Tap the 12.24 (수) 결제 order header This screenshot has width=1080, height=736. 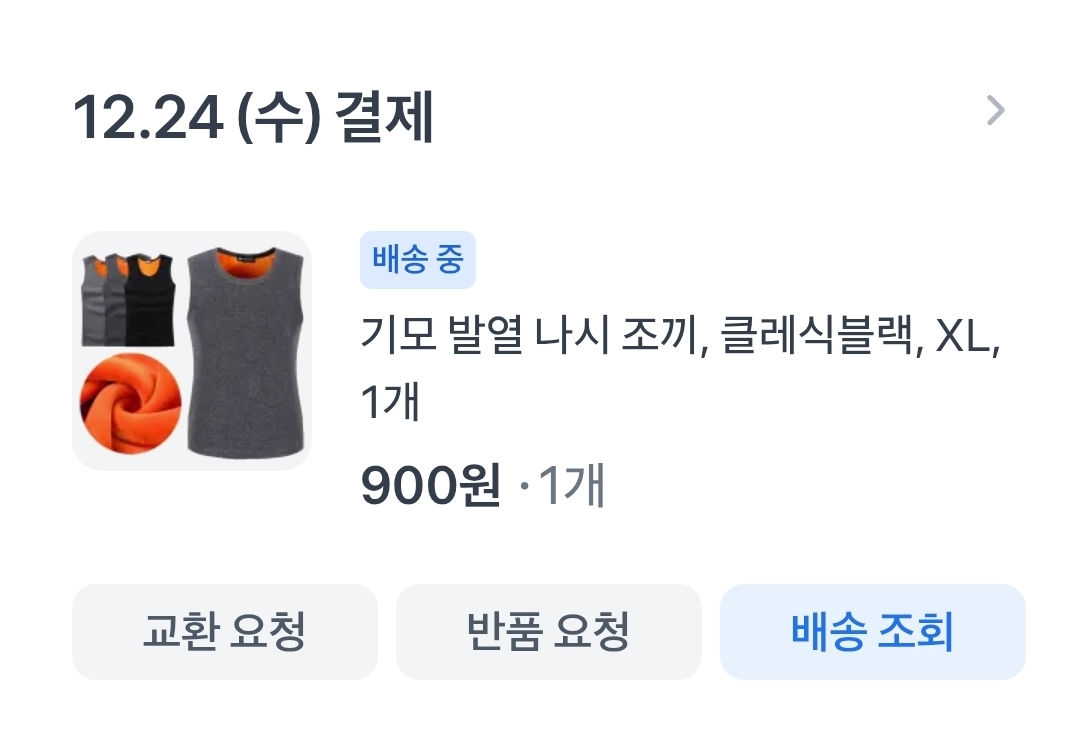click(253, 117)
